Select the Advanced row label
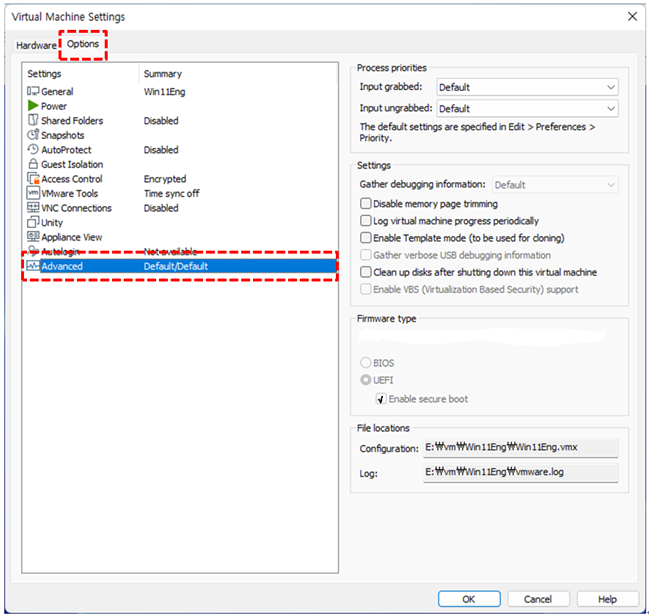This screenshot has width=649, height=616. 62,266
